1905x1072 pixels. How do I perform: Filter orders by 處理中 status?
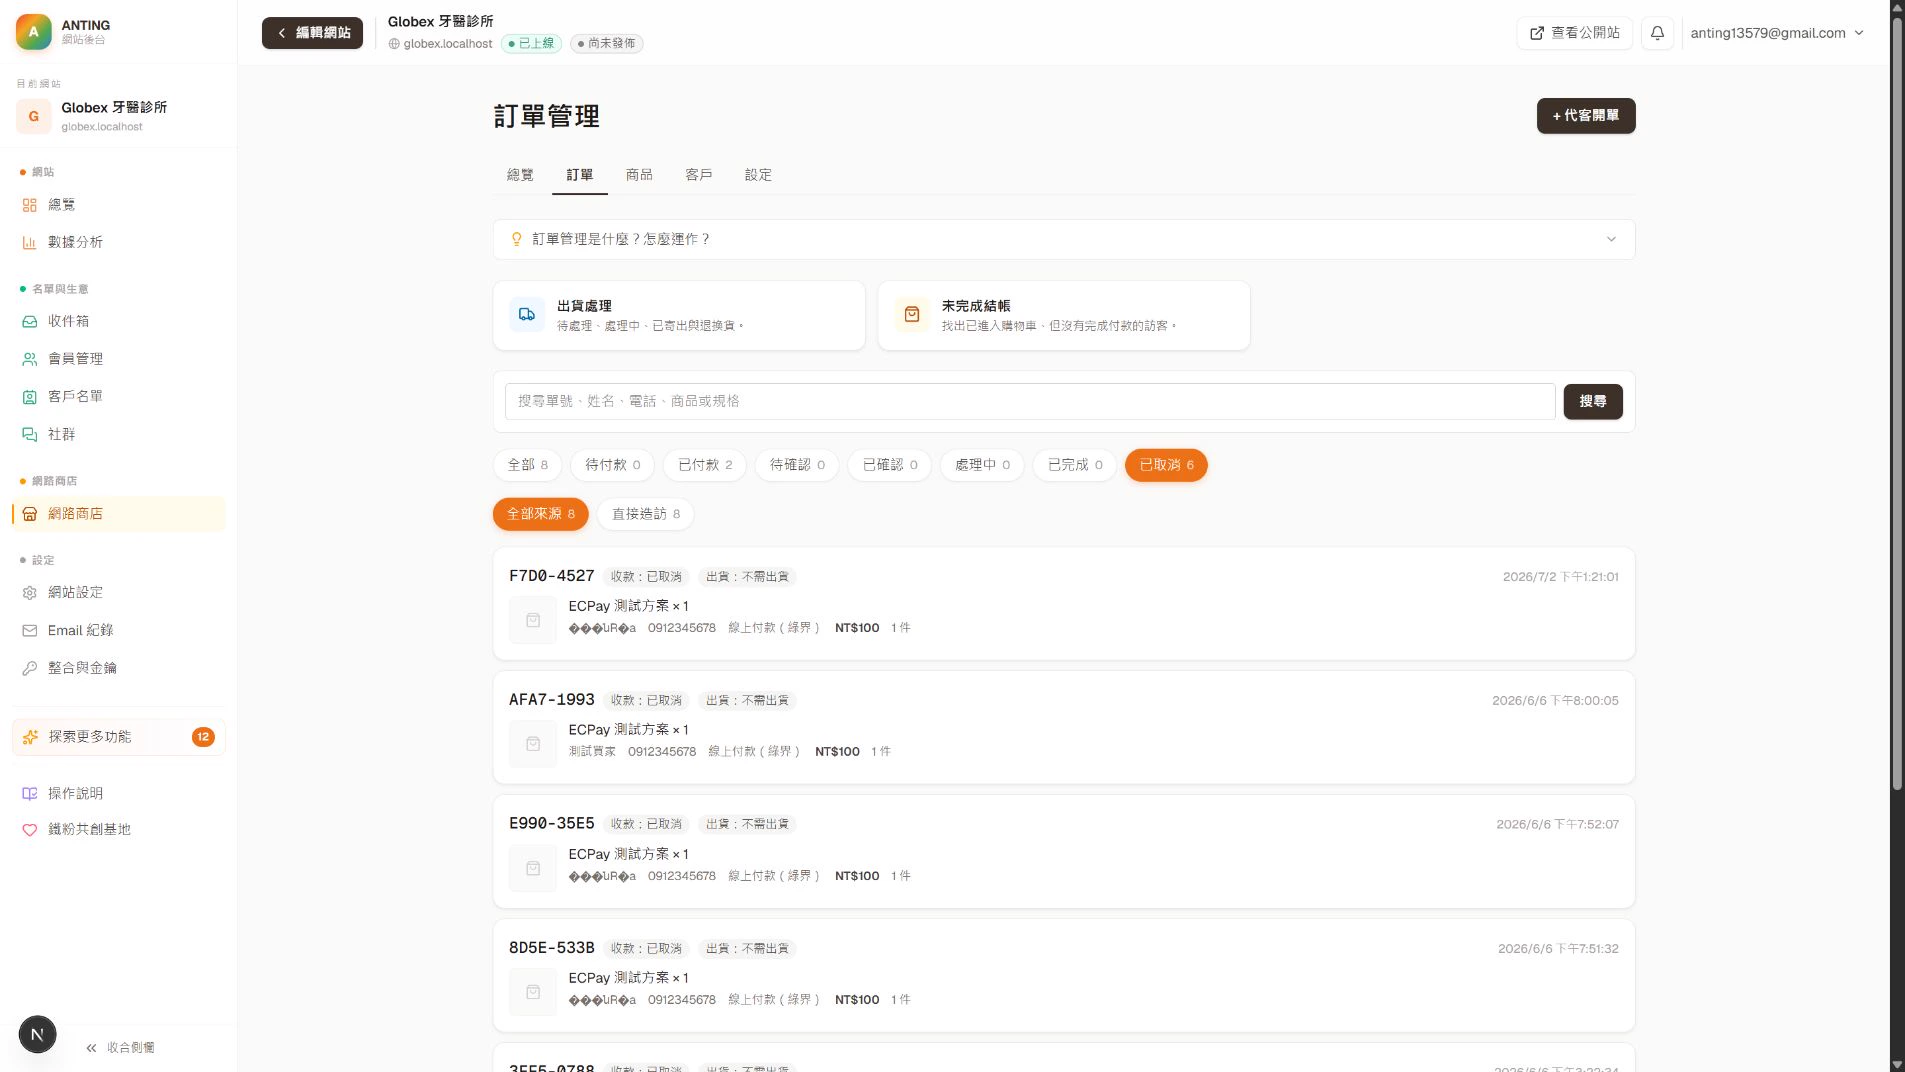[x=982, y=465]
